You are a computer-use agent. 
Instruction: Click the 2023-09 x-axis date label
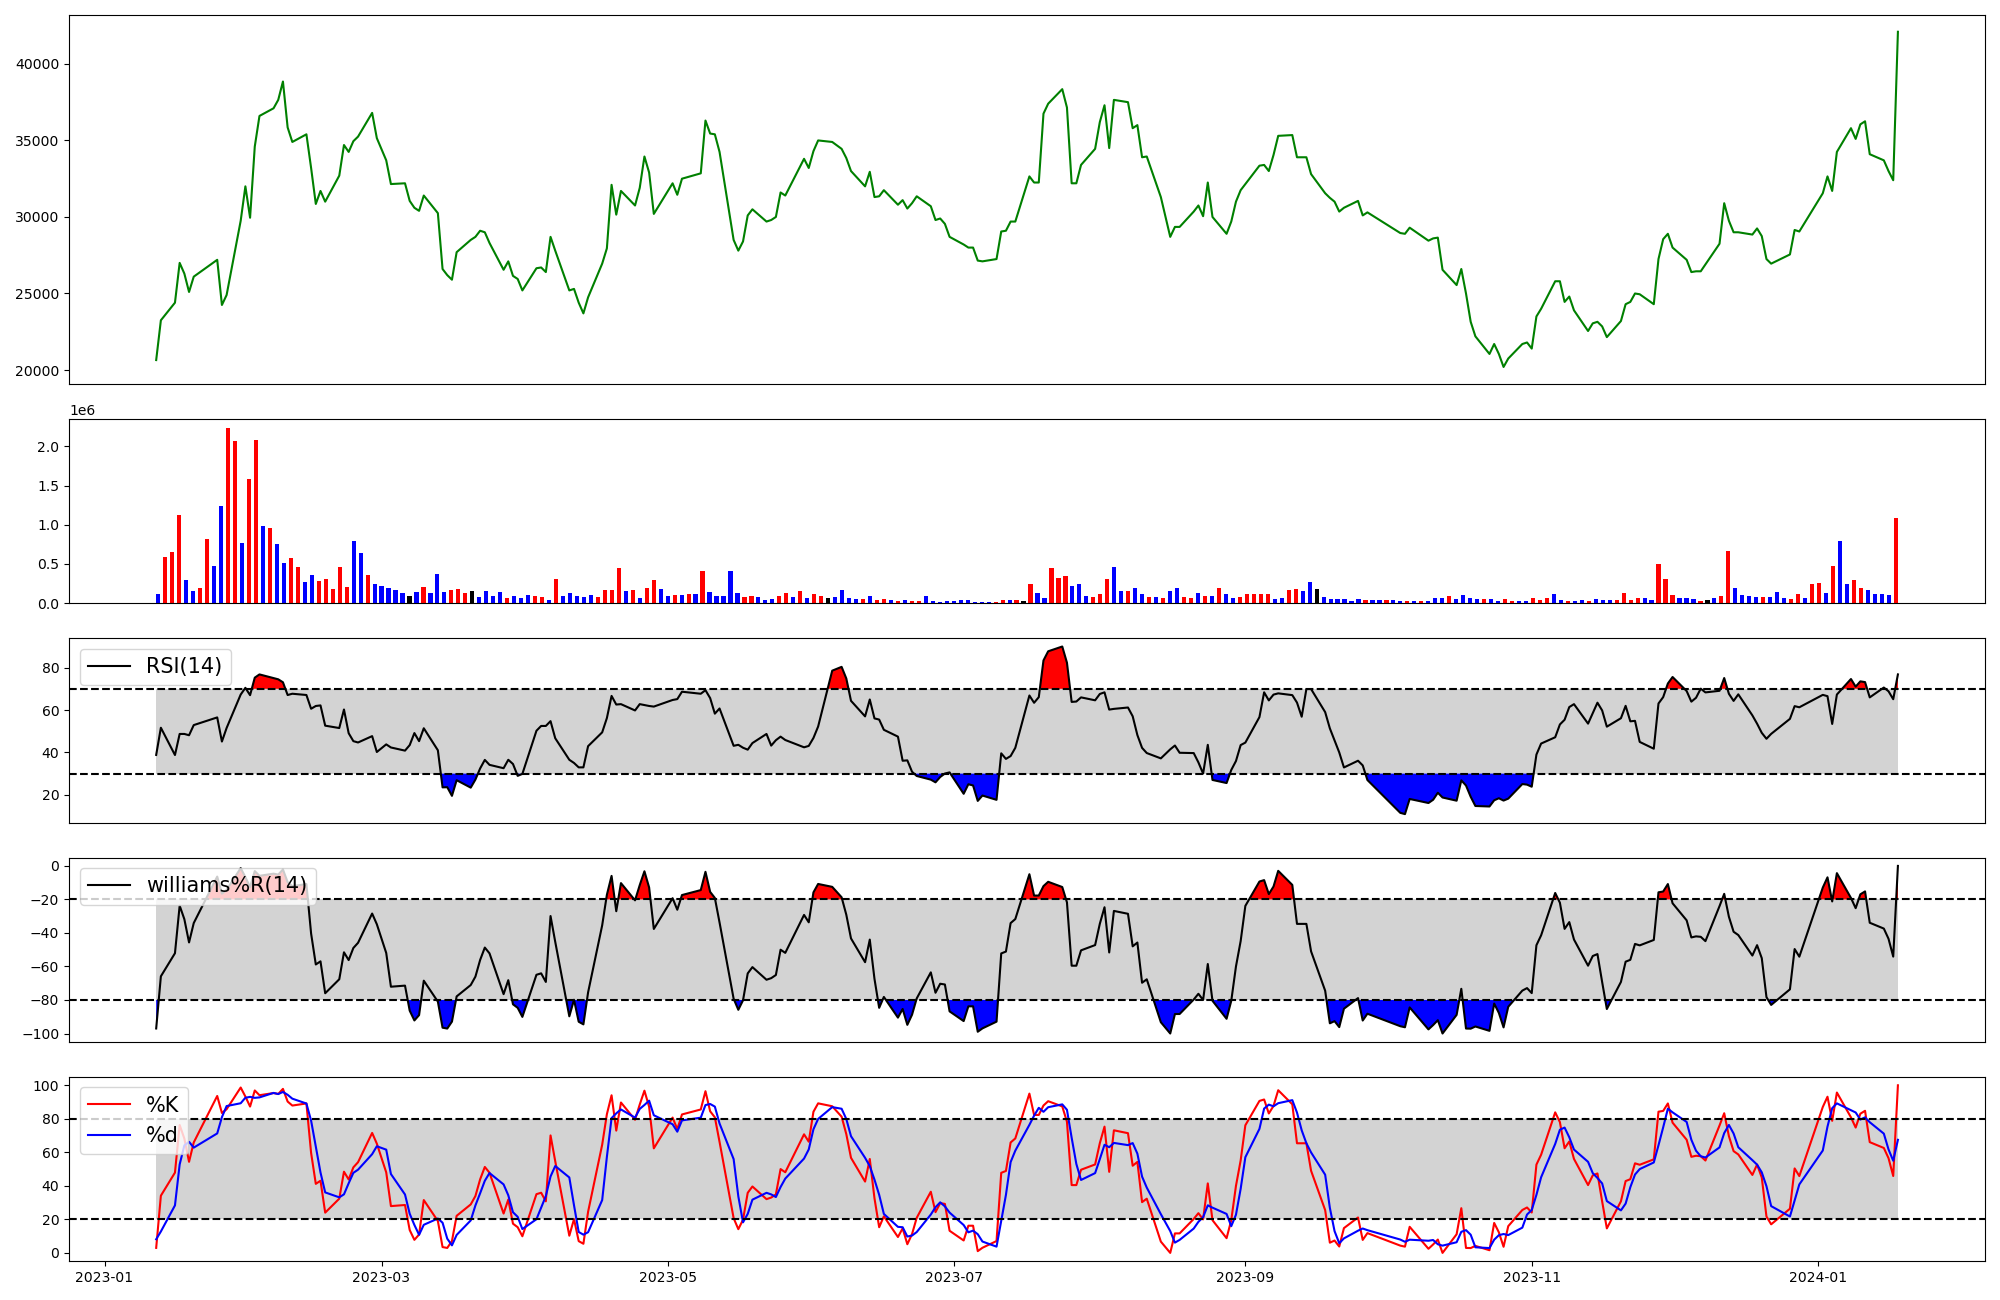pos(1245,1277)
